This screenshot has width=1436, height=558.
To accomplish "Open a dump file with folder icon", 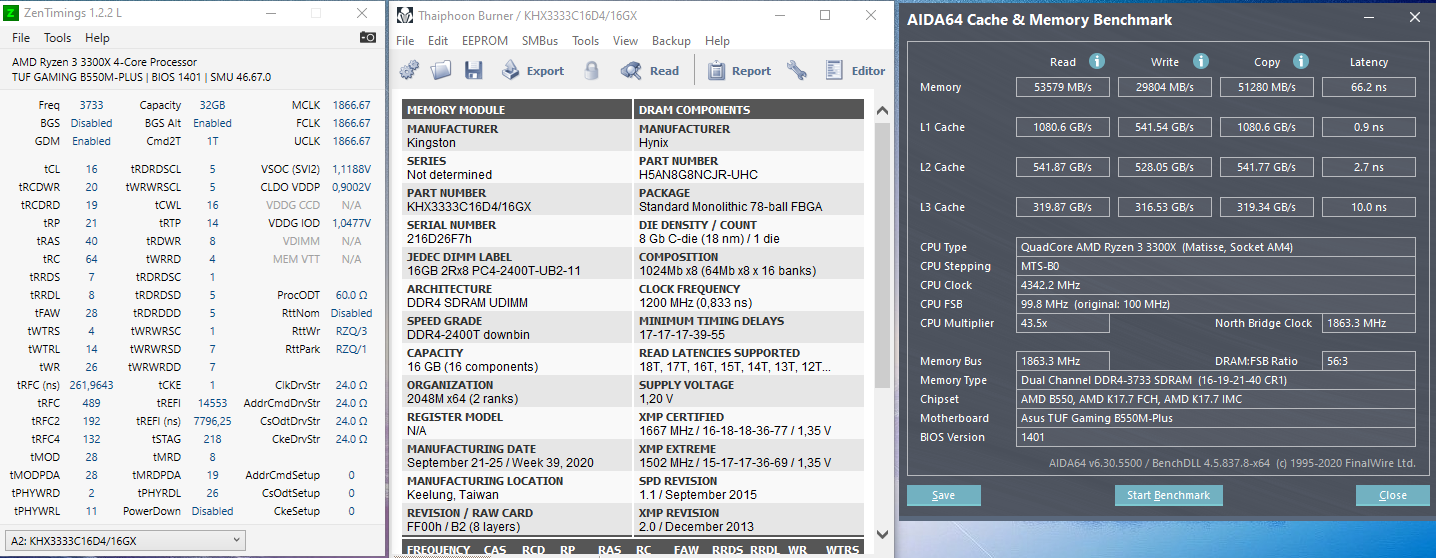I will (x=441, y=70).
